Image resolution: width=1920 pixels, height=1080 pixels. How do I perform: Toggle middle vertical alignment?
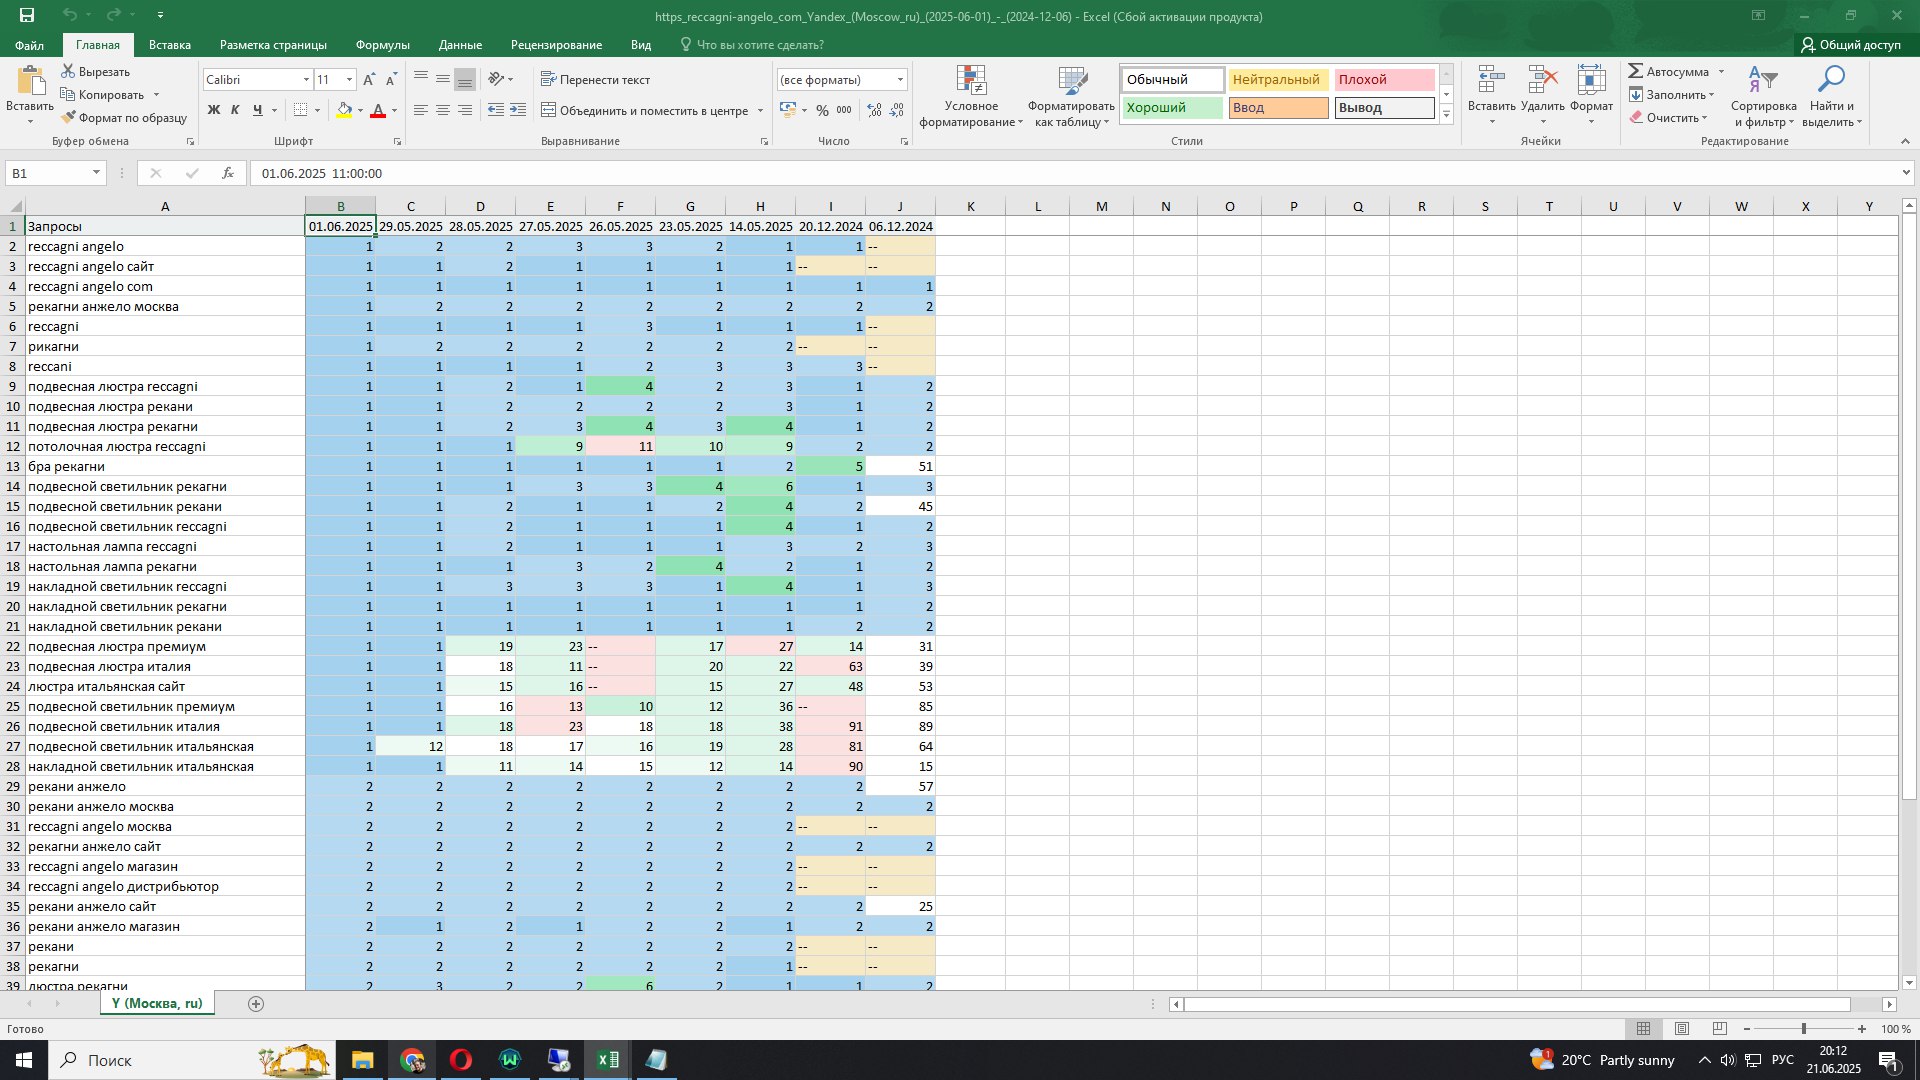(443, 79)
